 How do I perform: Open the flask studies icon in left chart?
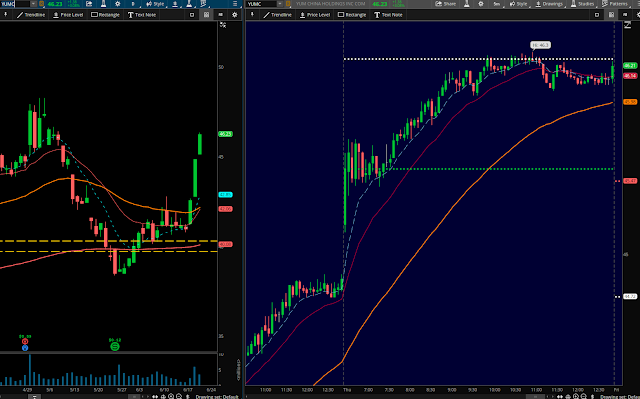[x=103, y=4]
